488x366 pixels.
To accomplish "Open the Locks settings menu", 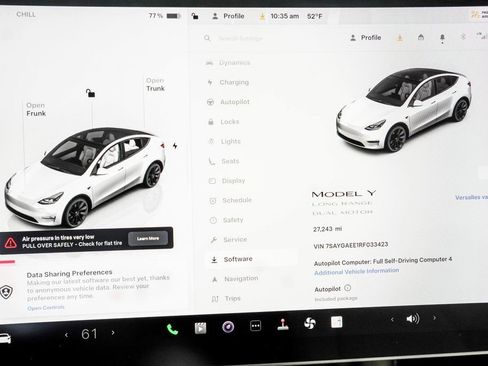I will point(223,122).
